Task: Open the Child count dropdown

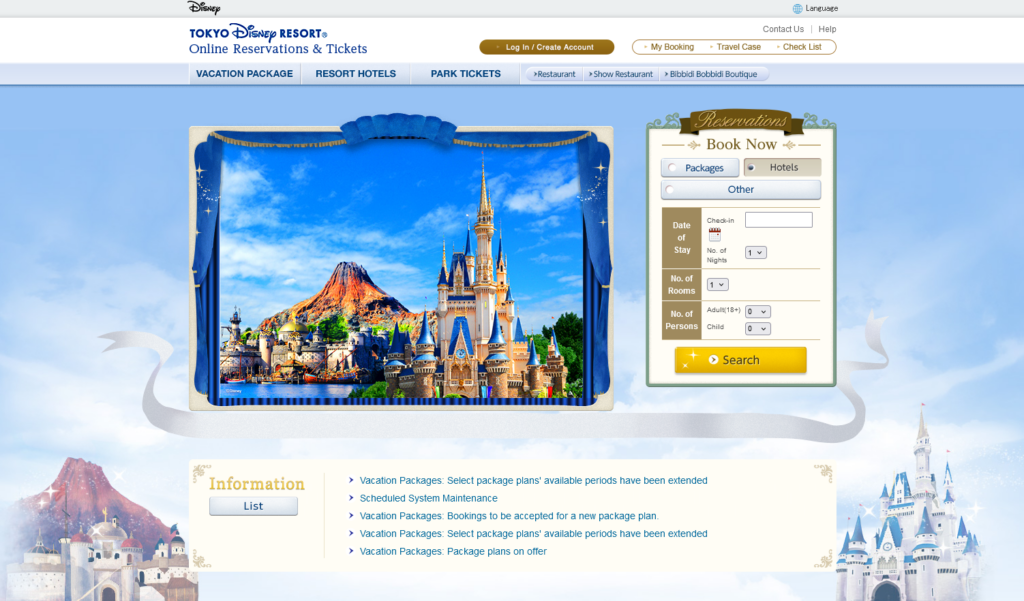Action: point(758,329)
